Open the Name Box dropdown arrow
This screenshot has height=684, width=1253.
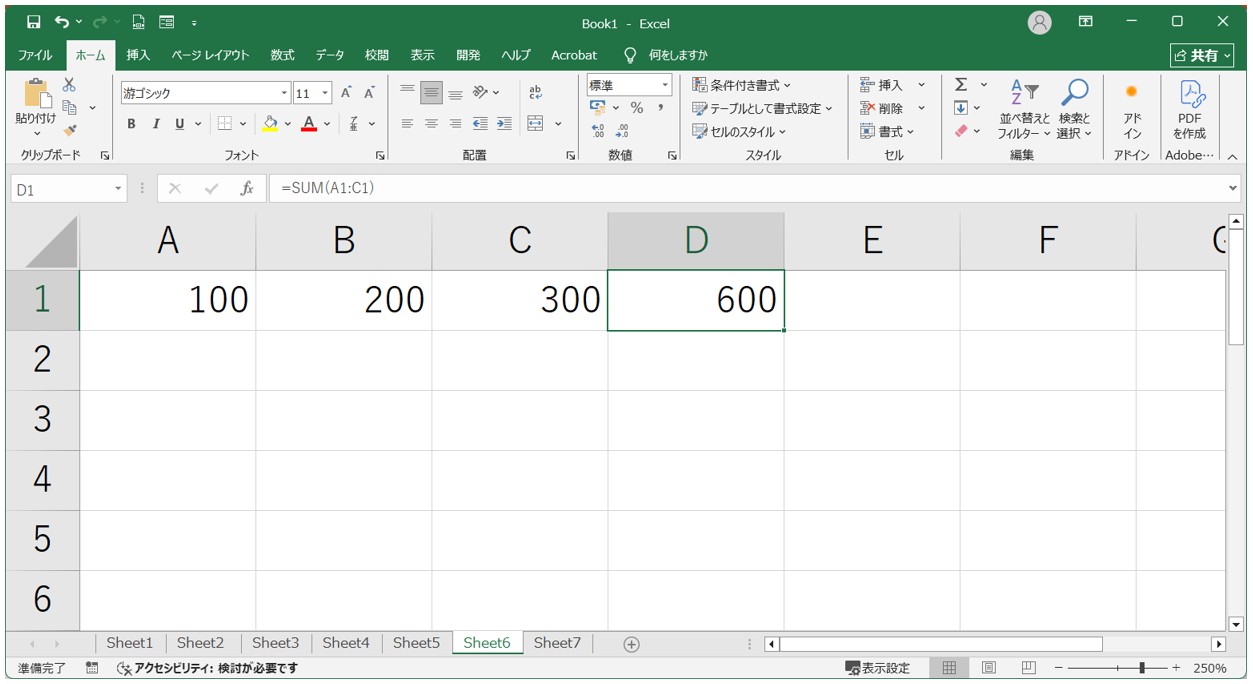click(119, 189)
